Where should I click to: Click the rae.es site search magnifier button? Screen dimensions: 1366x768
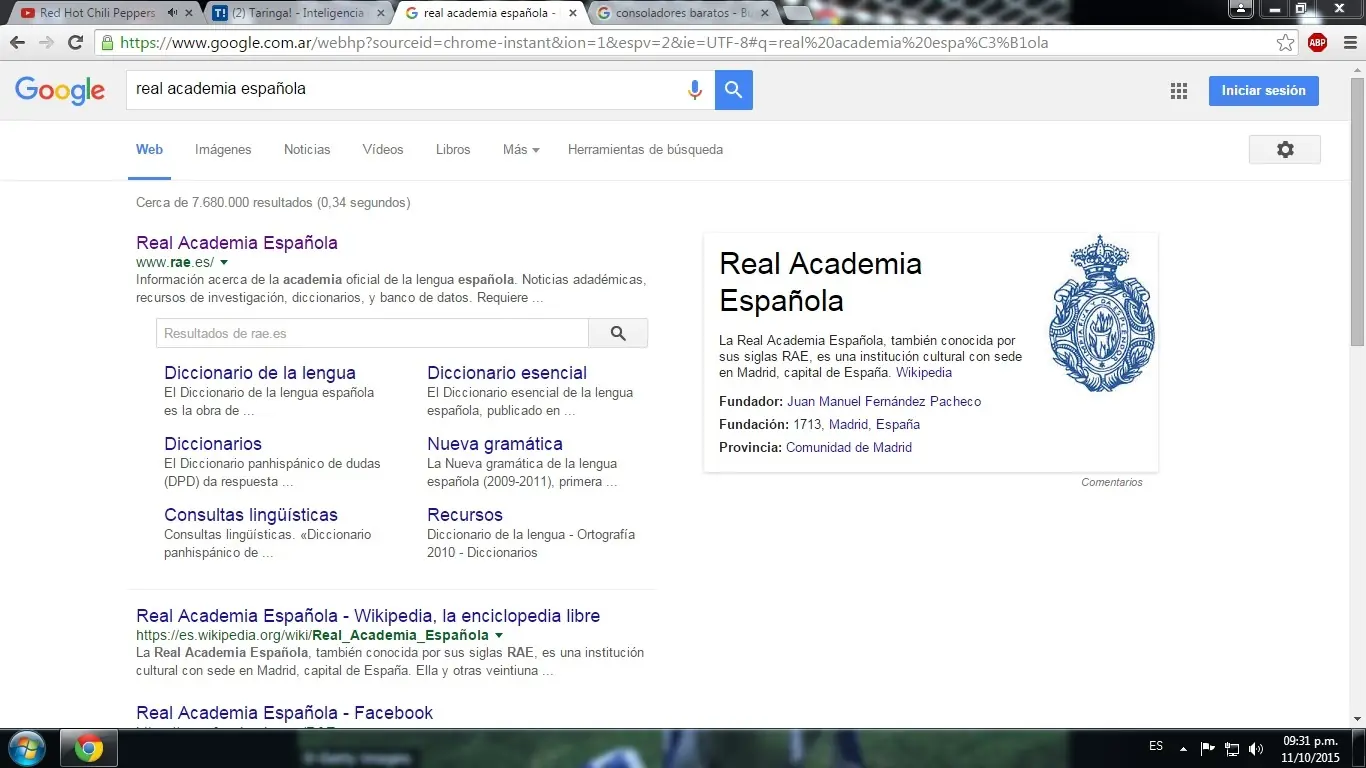[618, 333]
